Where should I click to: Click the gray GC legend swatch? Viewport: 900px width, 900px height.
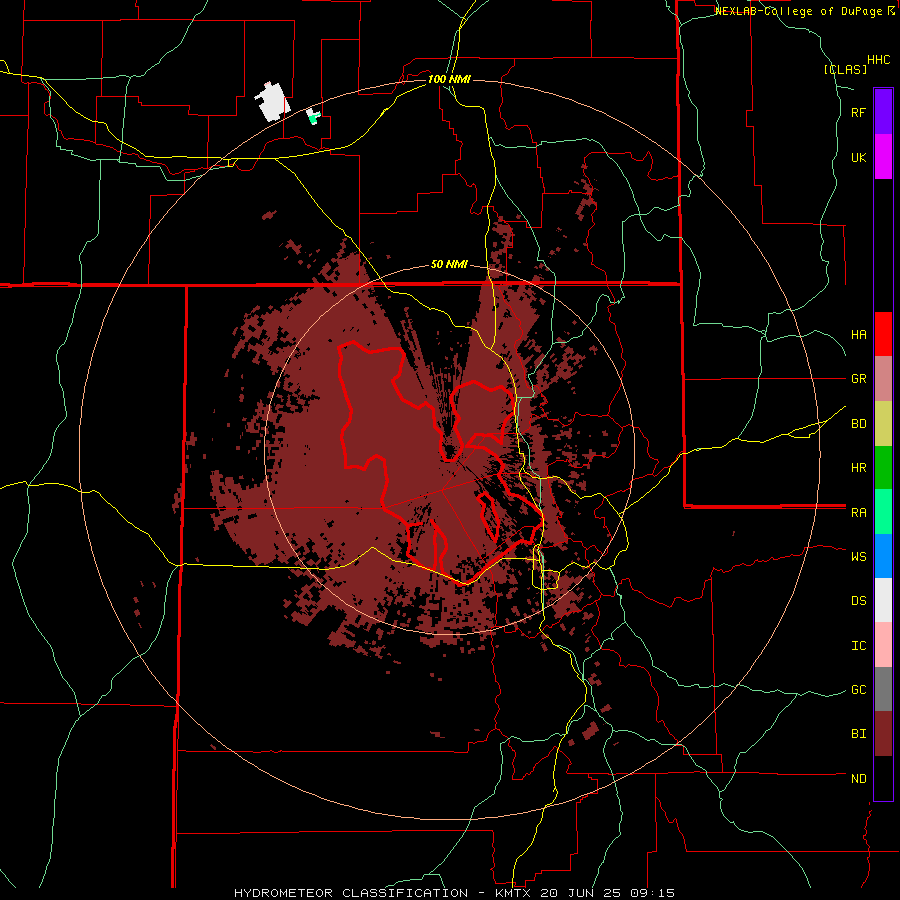click(883, 689)
